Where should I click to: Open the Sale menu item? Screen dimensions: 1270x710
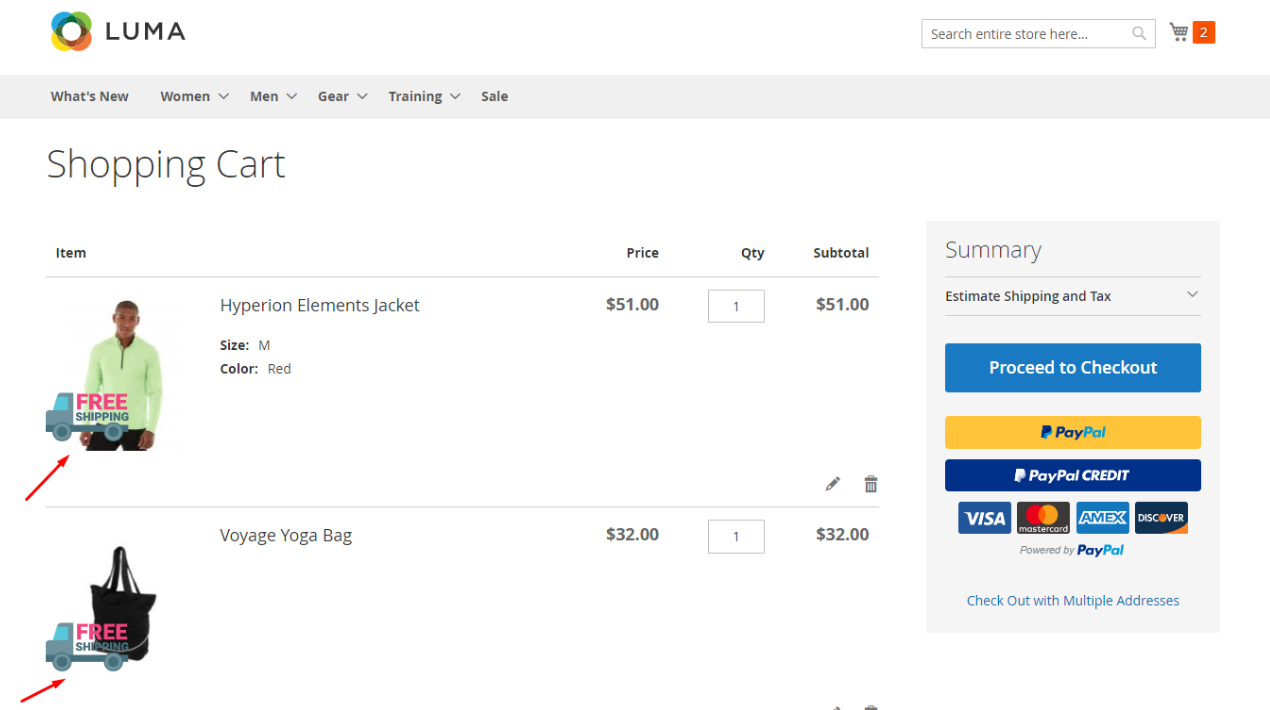coord(494,96)
